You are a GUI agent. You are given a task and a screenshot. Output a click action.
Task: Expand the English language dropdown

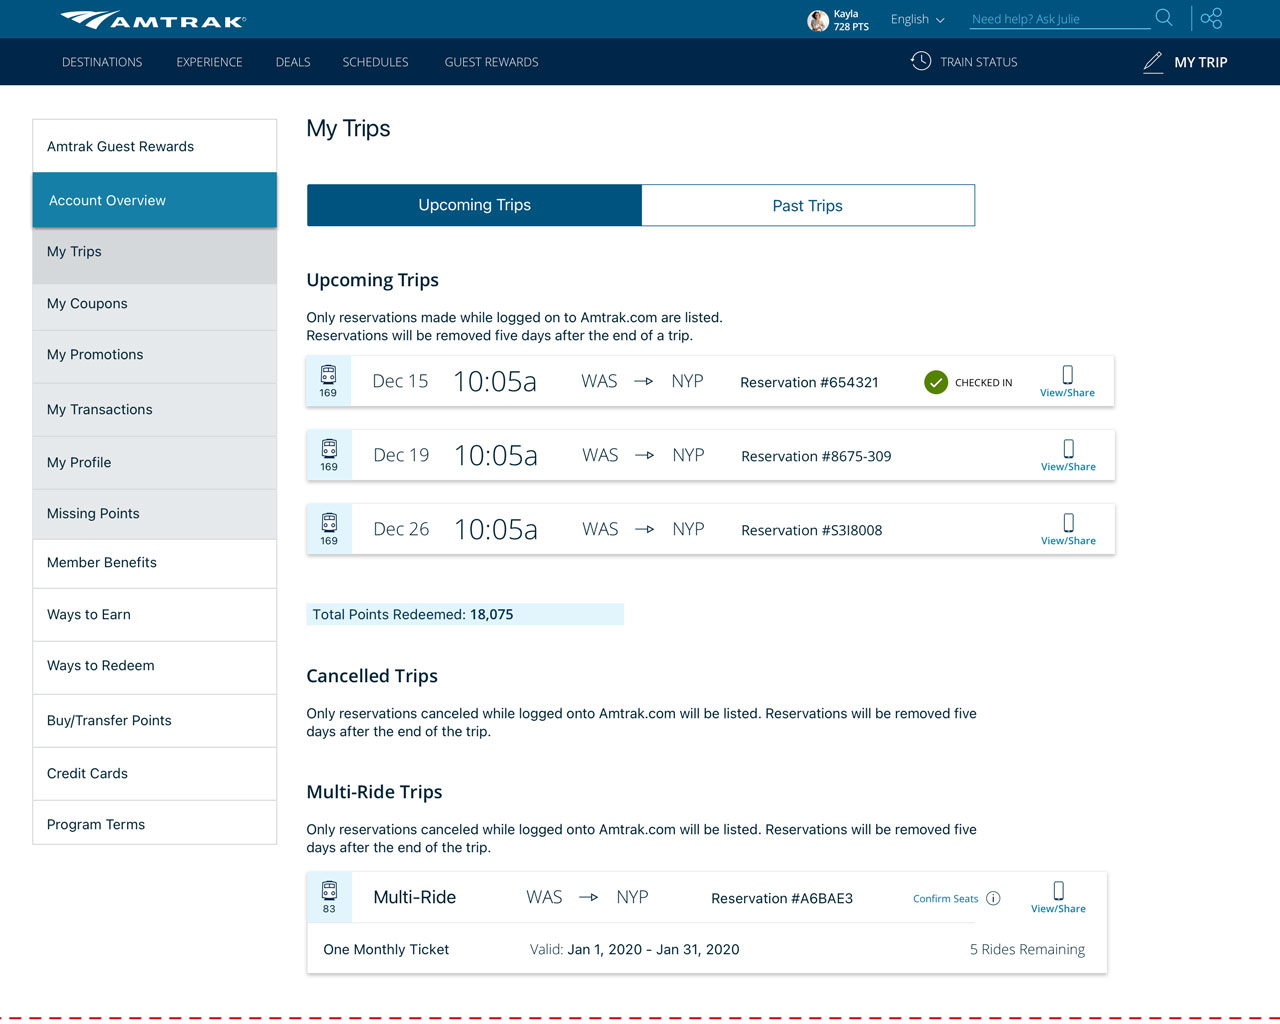[x=917, y=19]
